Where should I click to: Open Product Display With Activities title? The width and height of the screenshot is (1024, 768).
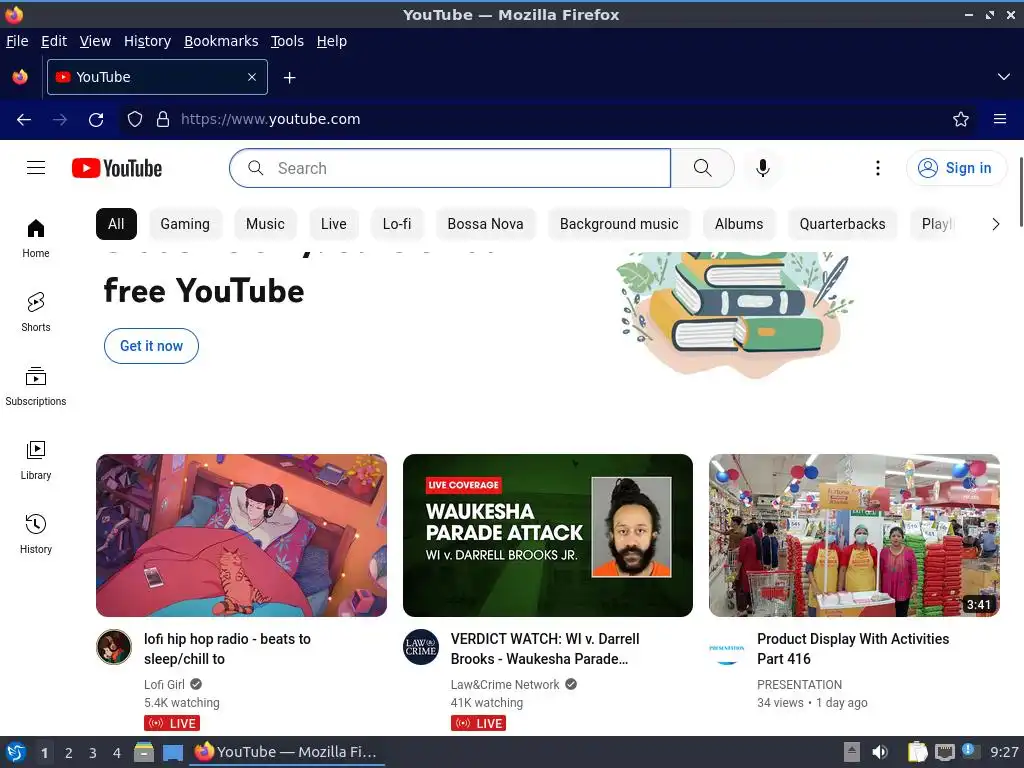(853, 648)
